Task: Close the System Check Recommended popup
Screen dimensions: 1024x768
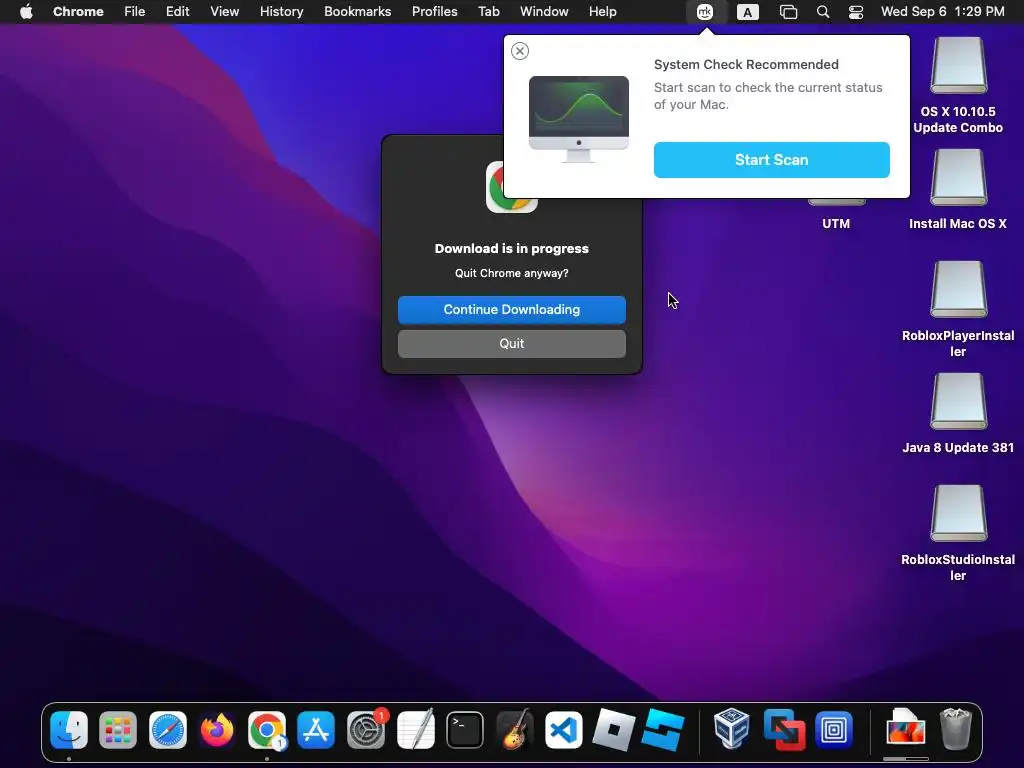Action: (x=520, y=51)
